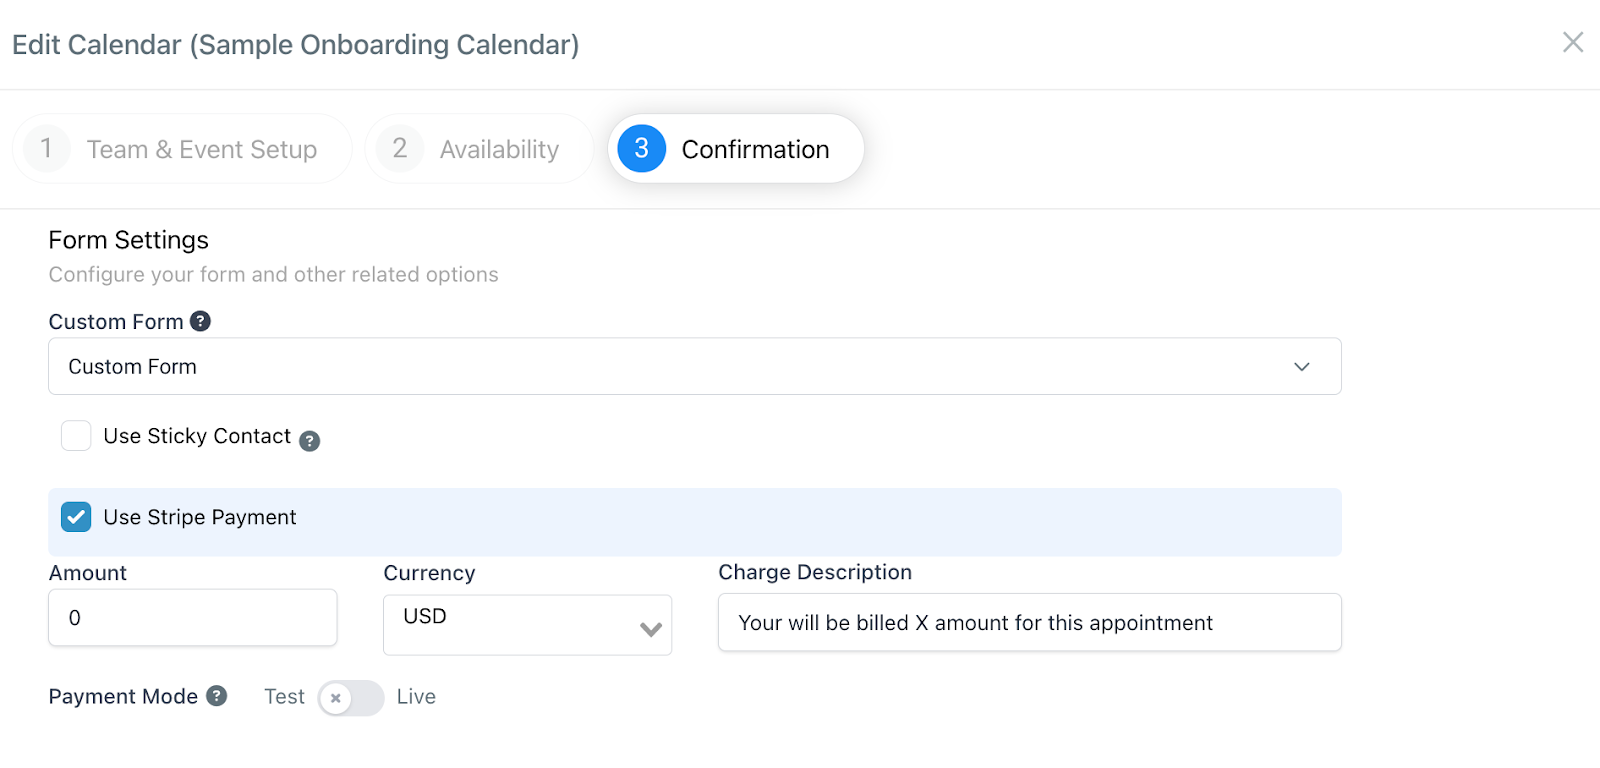Expand the USD currency dropdown

click(x=527, y=625)
